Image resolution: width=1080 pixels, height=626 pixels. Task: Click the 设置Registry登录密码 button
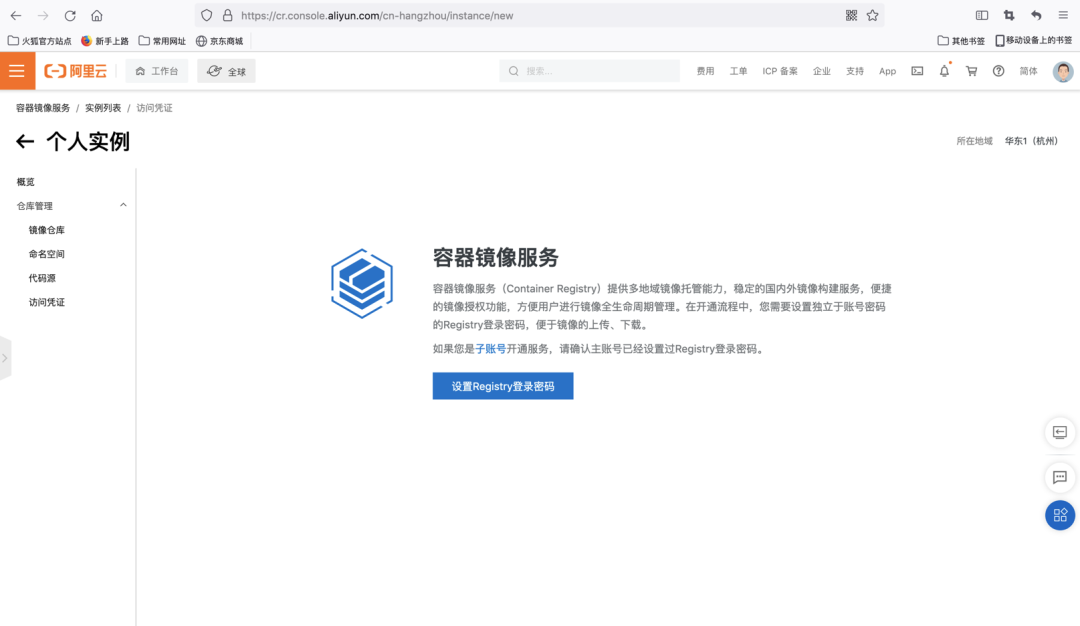[x=503, y=386]
